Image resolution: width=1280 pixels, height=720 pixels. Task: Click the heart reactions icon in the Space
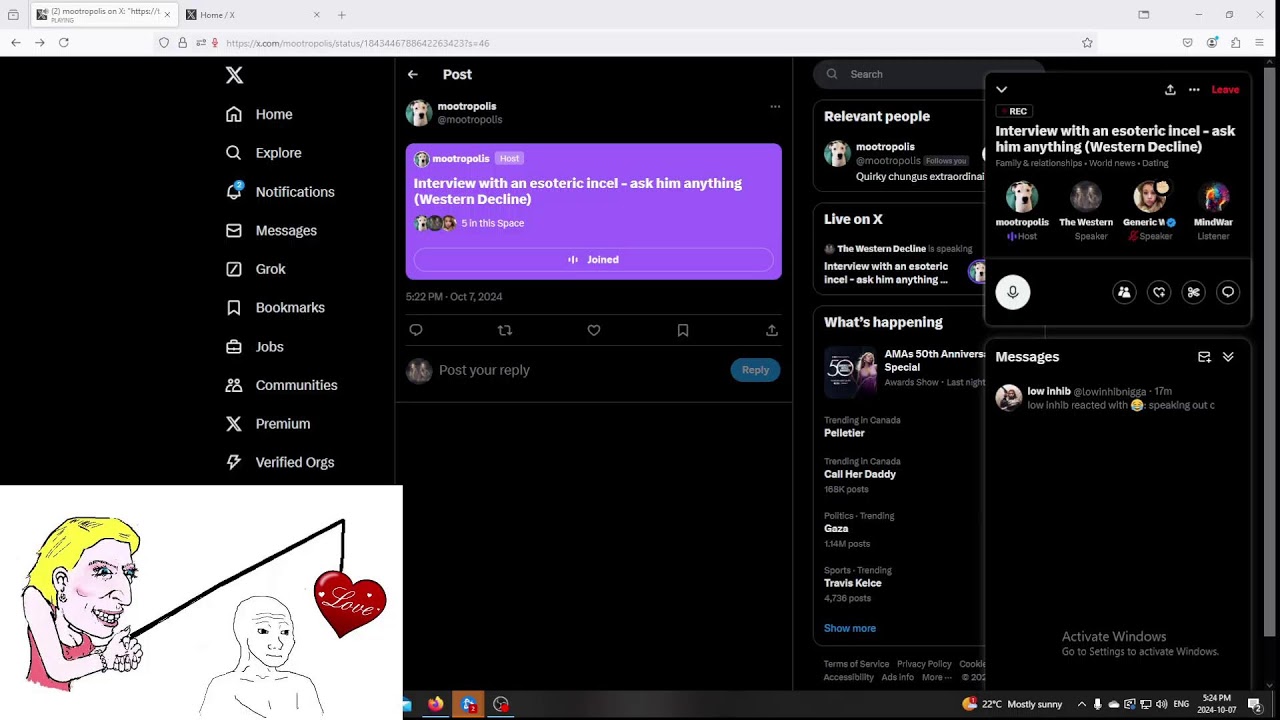(1159, 292)
